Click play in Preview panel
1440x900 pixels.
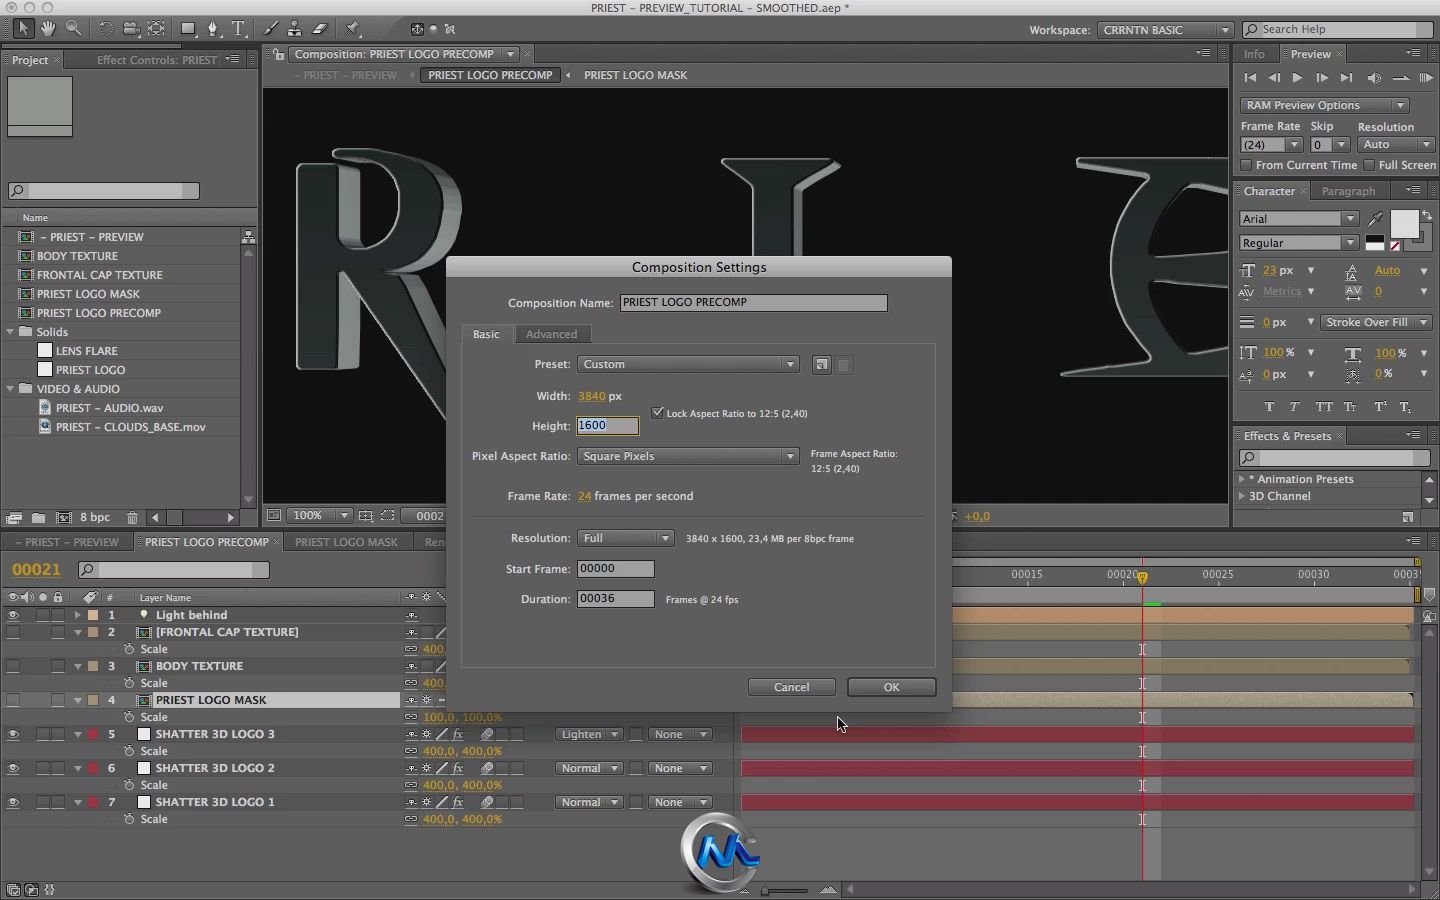(1297, 78)
